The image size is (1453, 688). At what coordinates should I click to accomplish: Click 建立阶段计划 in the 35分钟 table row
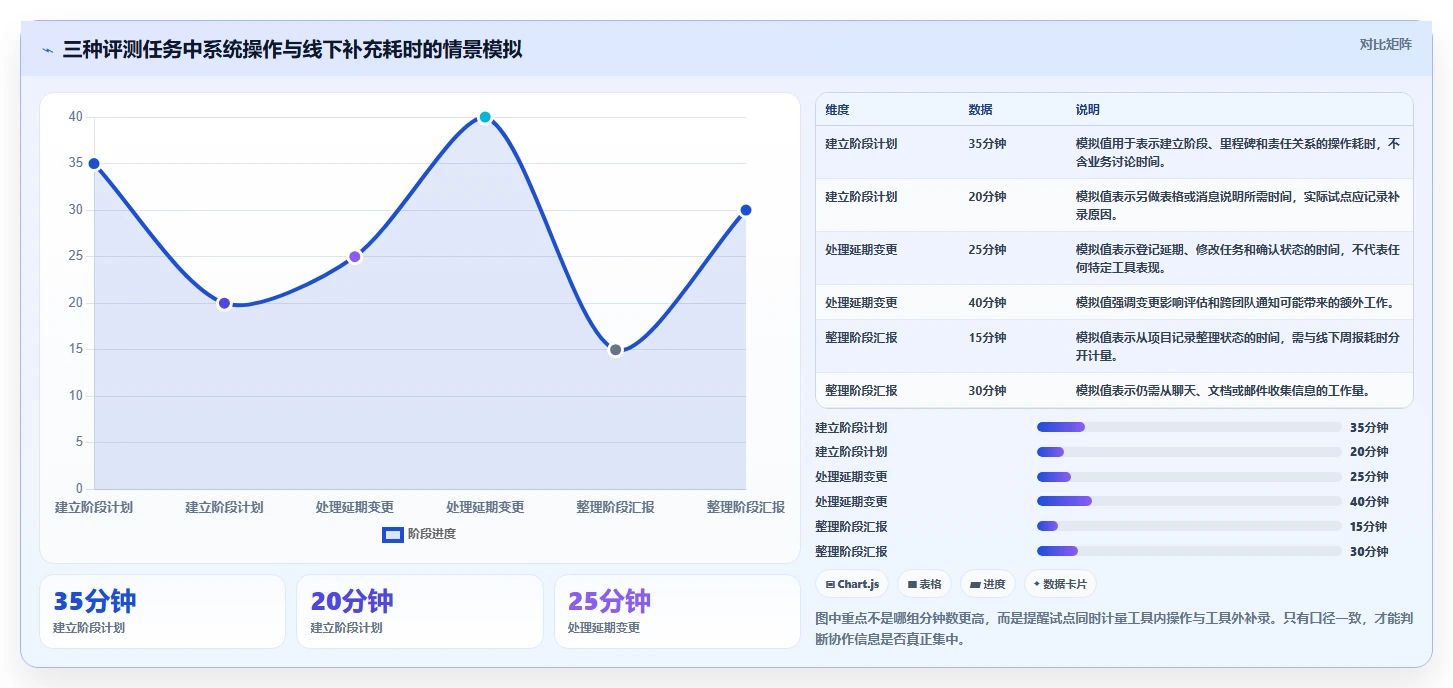pos(861,144)
